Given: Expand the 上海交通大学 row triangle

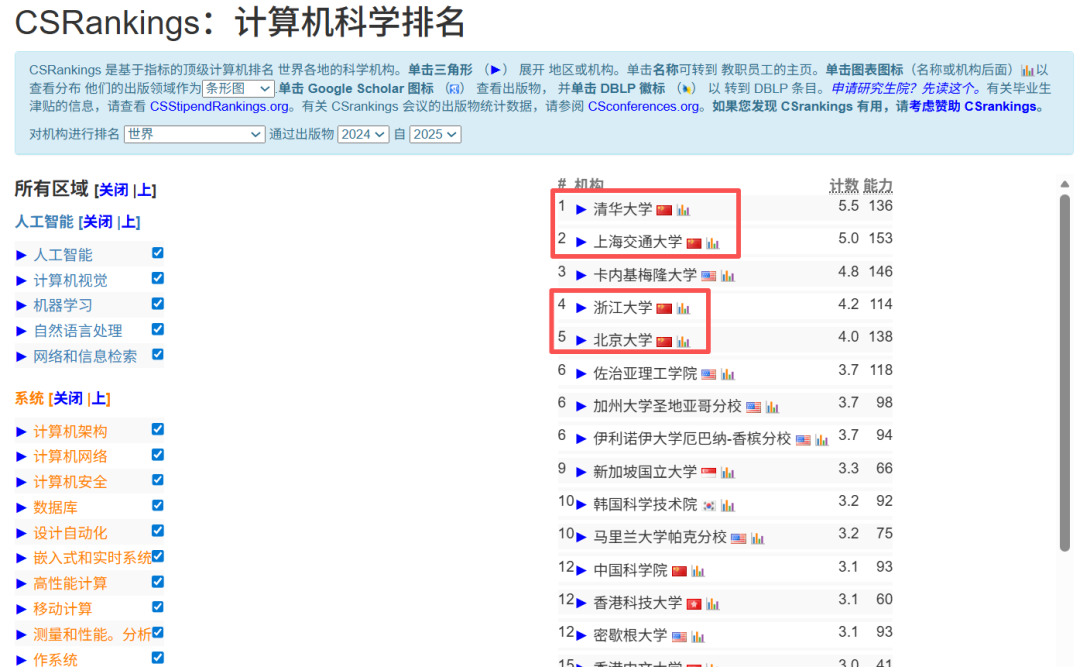Looking at the screenshot, I should tap(581, 243).
